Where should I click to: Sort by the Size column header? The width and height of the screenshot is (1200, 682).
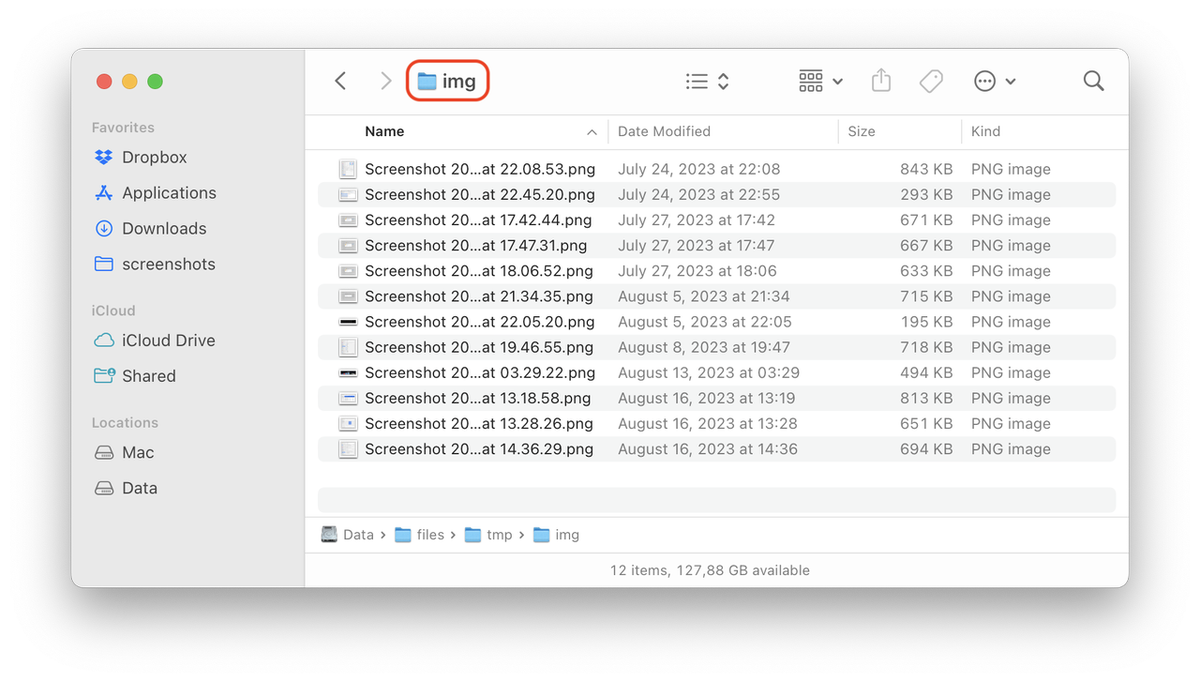(x=861, y=131)
